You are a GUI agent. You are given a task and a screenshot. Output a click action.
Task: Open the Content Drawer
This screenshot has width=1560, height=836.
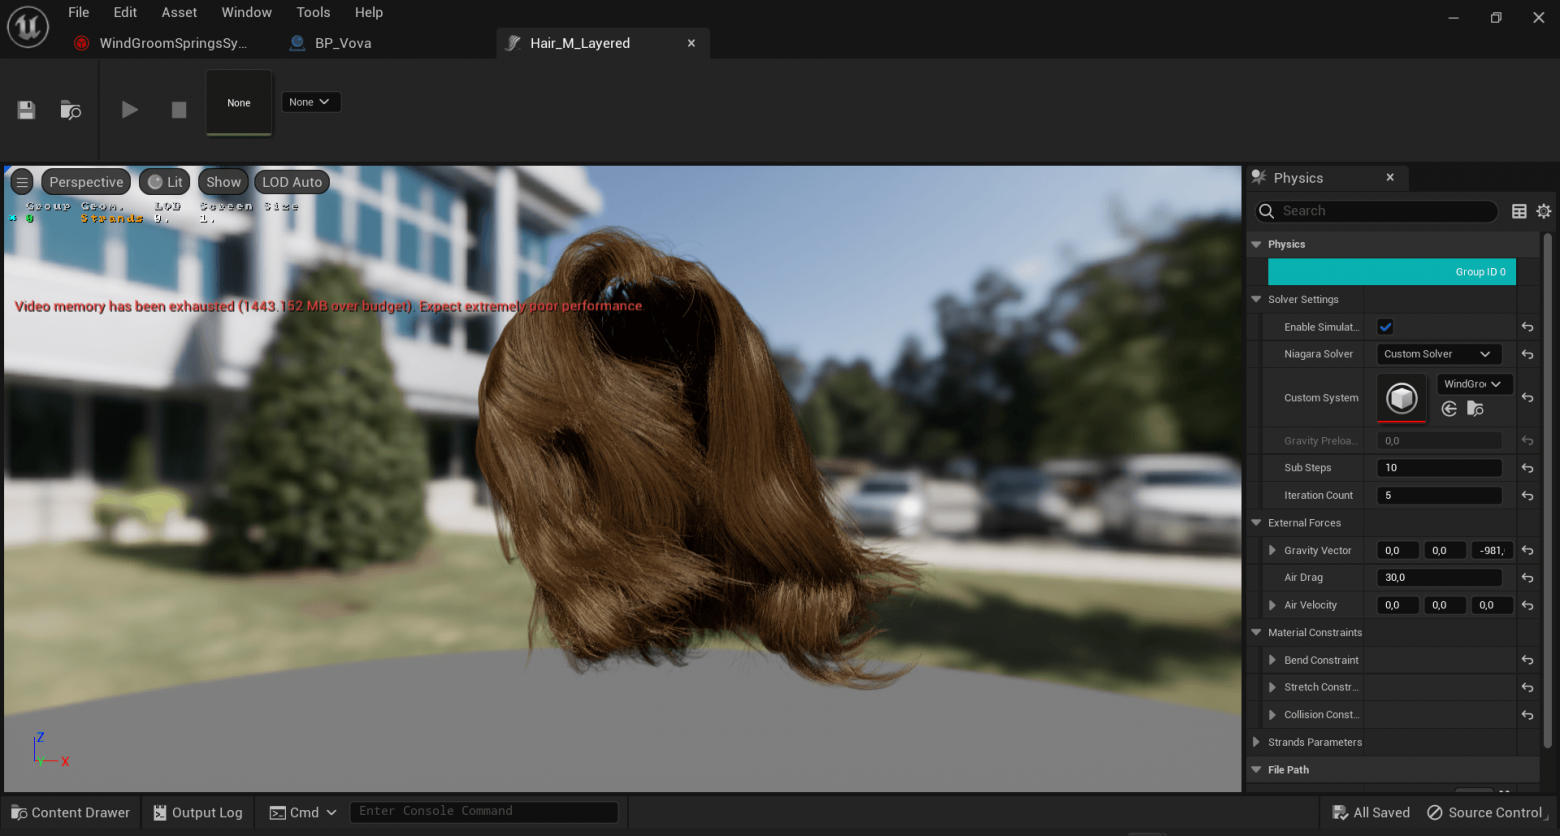click(71, 812)
